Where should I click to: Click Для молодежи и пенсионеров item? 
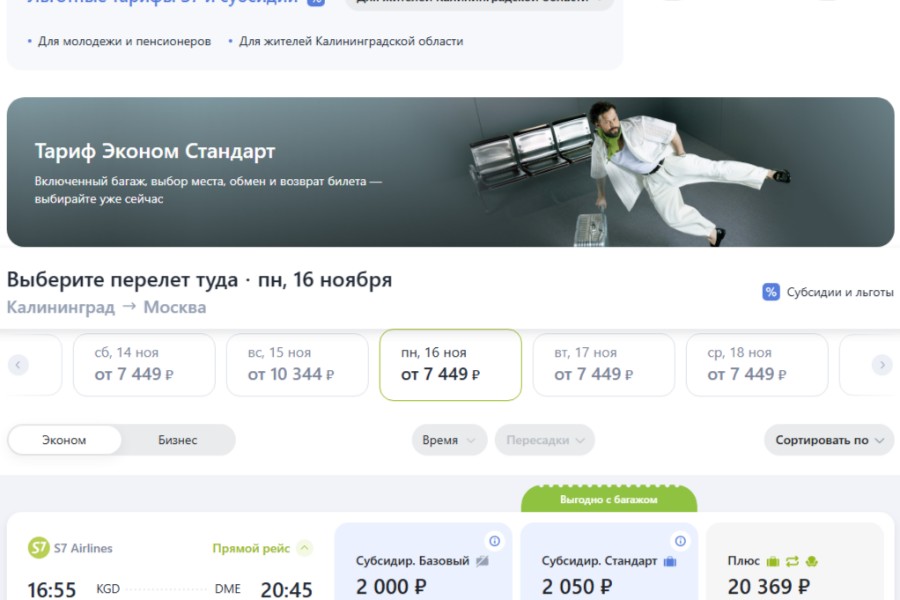125,41
